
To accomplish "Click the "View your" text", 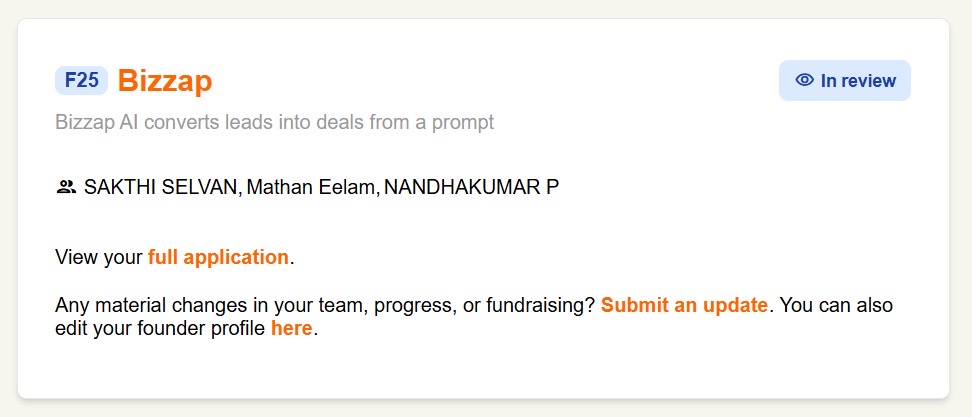I will coord(99,257).
